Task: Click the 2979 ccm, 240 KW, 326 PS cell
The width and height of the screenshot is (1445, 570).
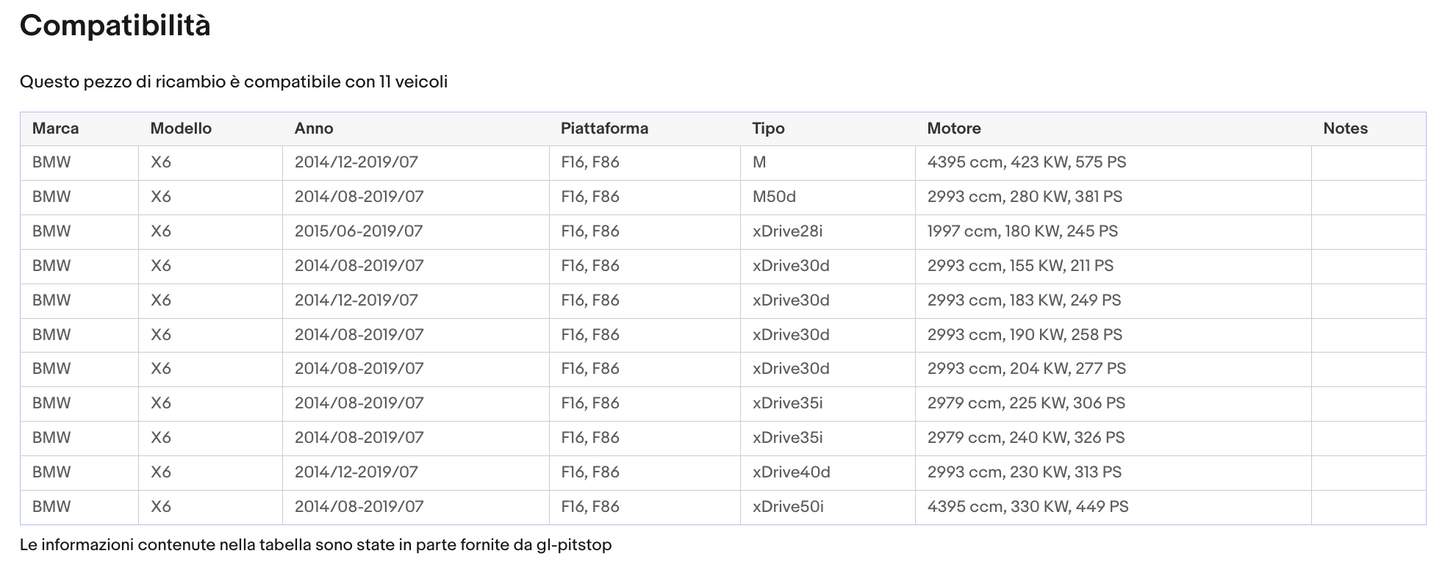Action: pos(1026,438)
